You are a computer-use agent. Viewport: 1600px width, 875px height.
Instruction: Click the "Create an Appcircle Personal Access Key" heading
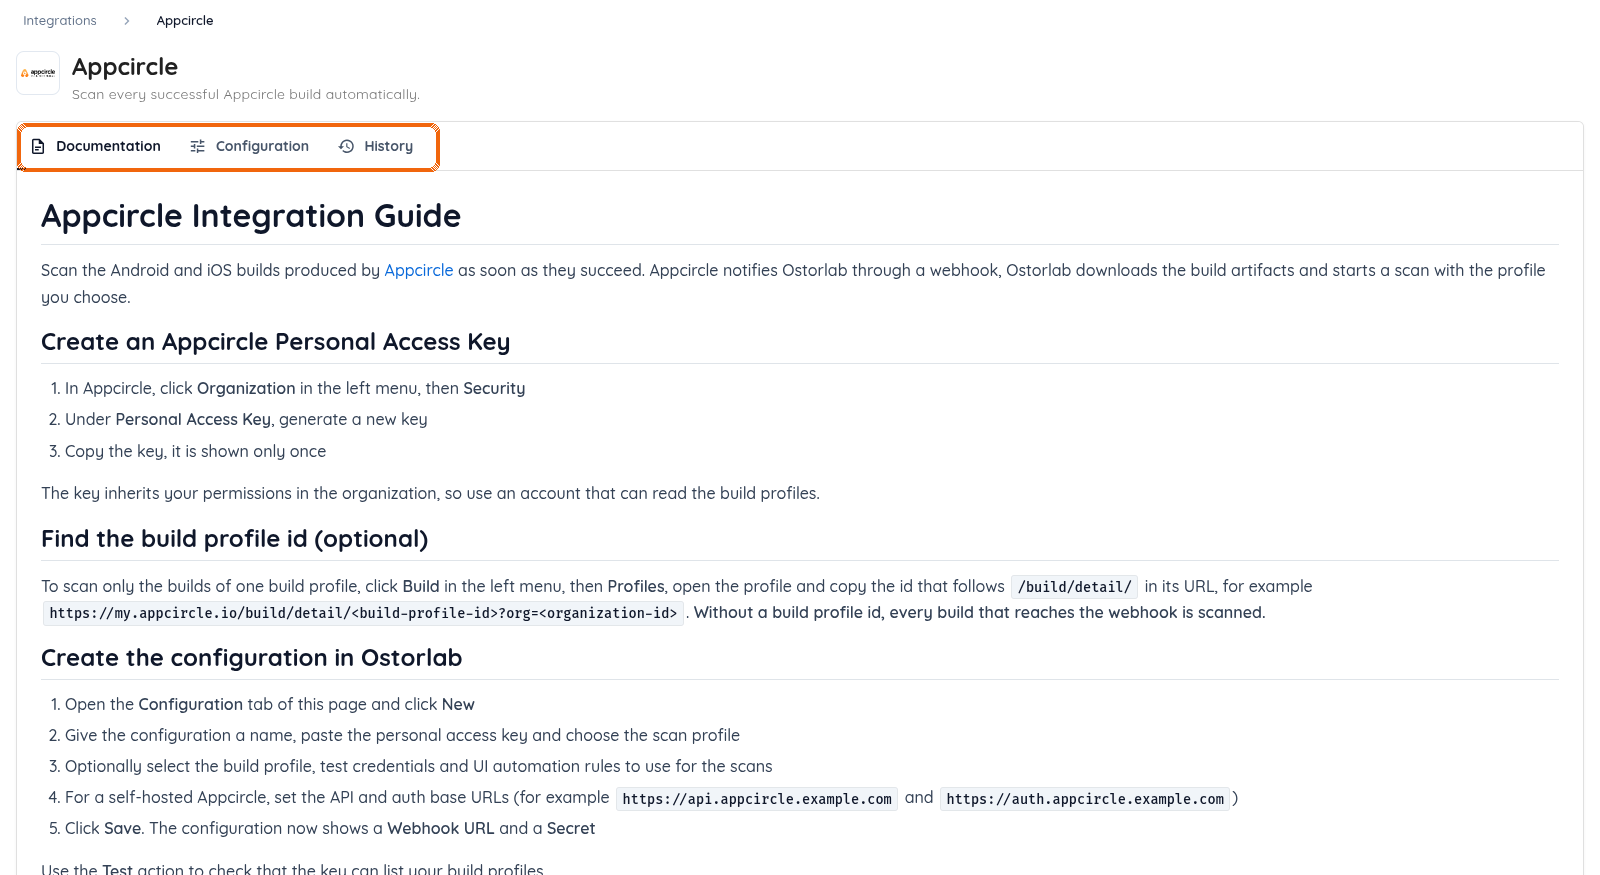276,342
